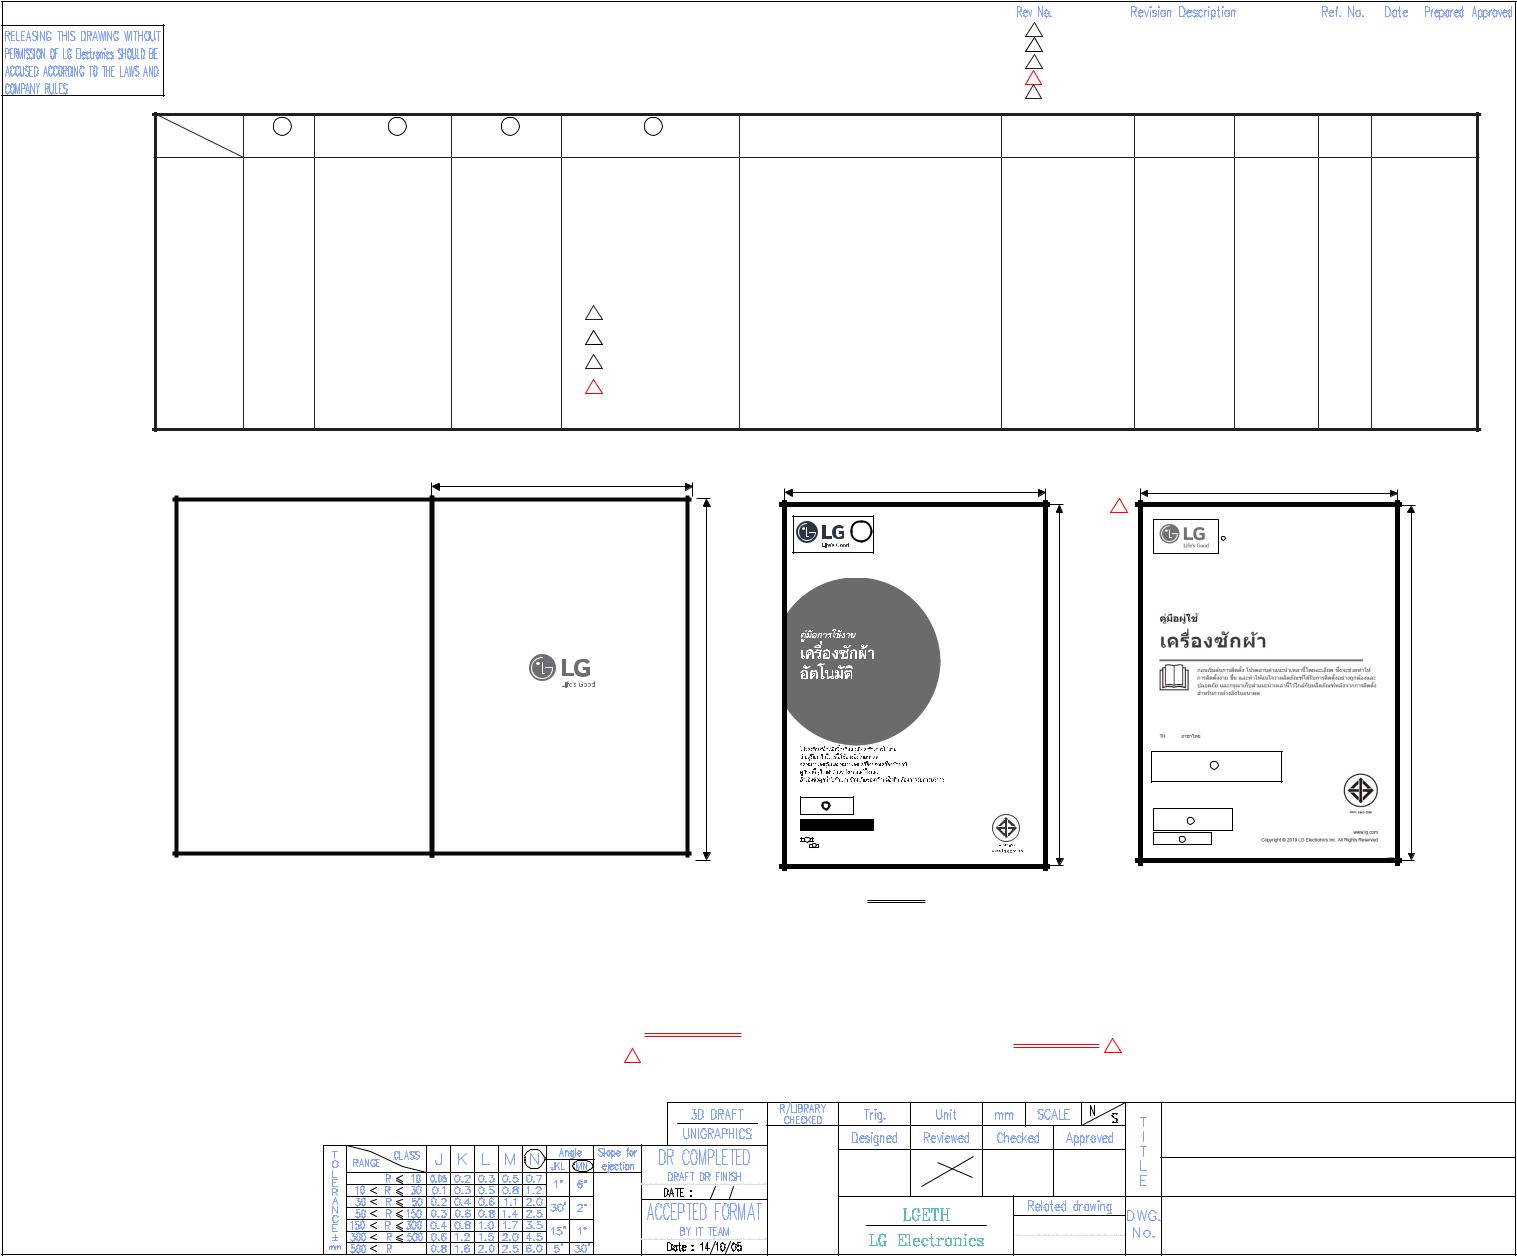Select the confidentiality notice text box
The height and width of the screenshot is (1256, 1517).
coord(82,62)
